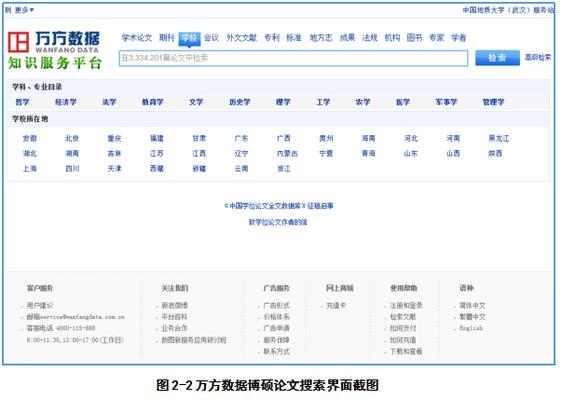Select the 期刊 tab
The image size is (562, 400).
[166, 38]
